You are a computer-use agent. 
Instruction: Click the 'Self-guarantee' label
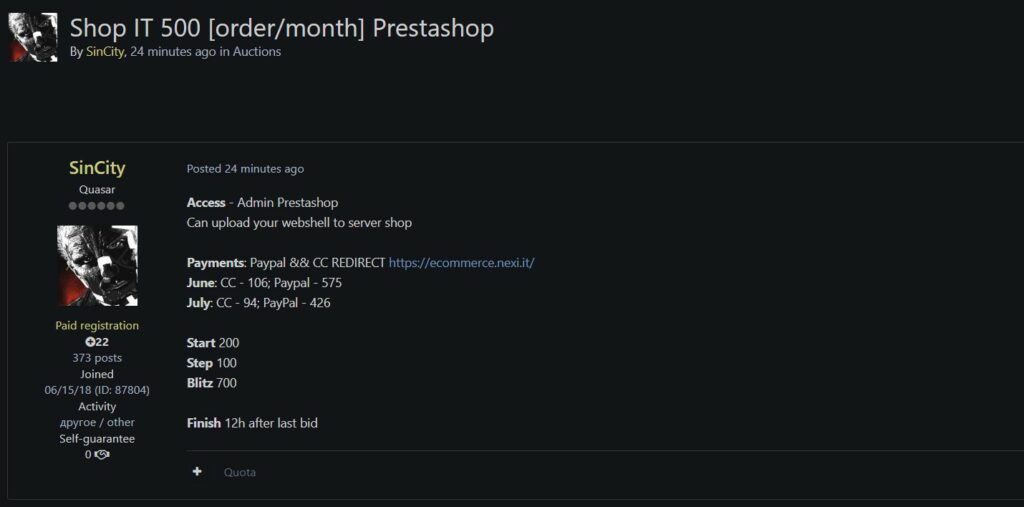pyautogui.click(x=97, y=438)
